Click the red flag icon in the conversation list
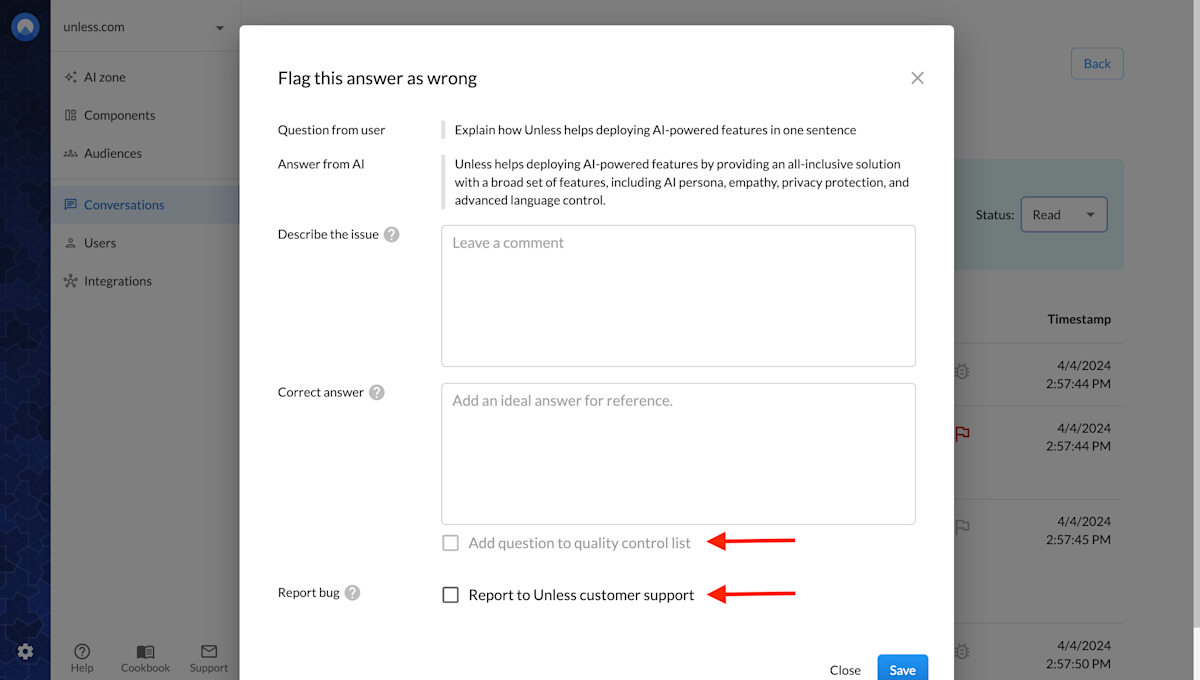1200x680 pixels. [x=961, y=434]
